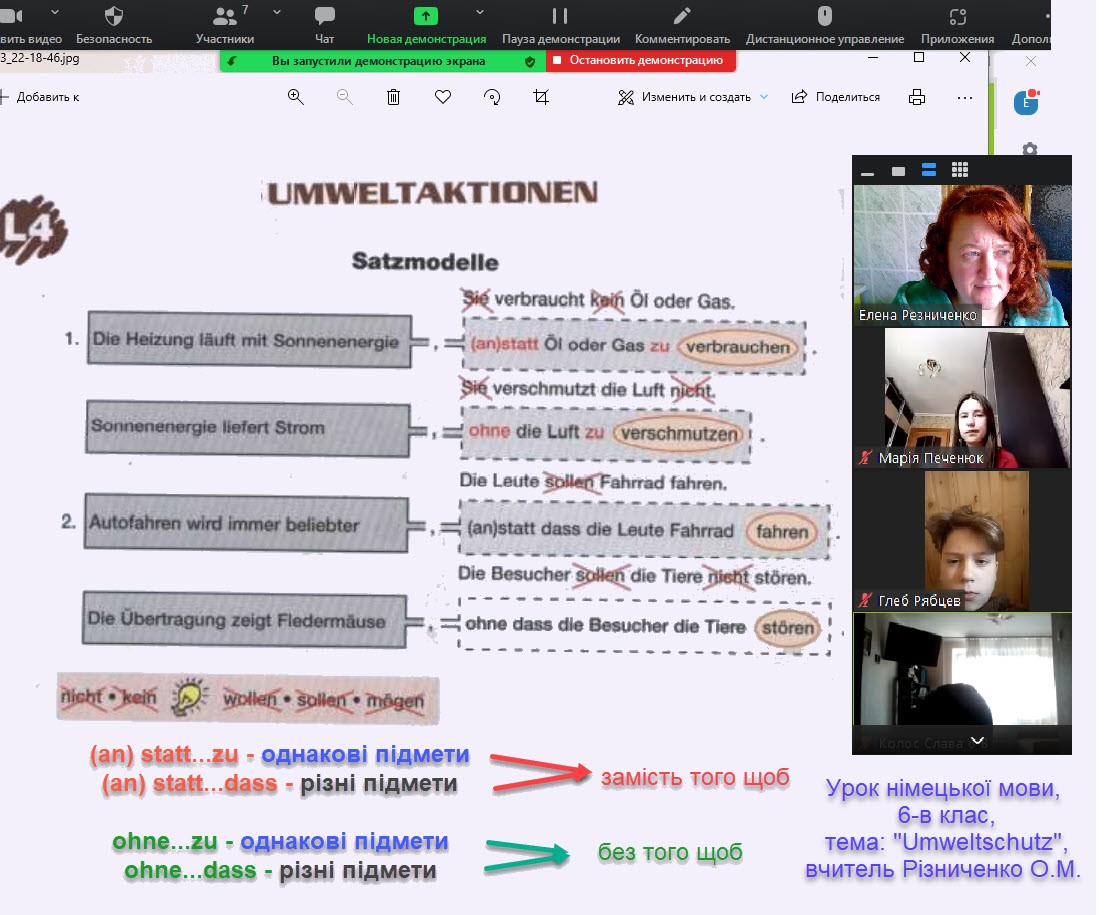Open the Безопасность shield icon

[114, 17]
